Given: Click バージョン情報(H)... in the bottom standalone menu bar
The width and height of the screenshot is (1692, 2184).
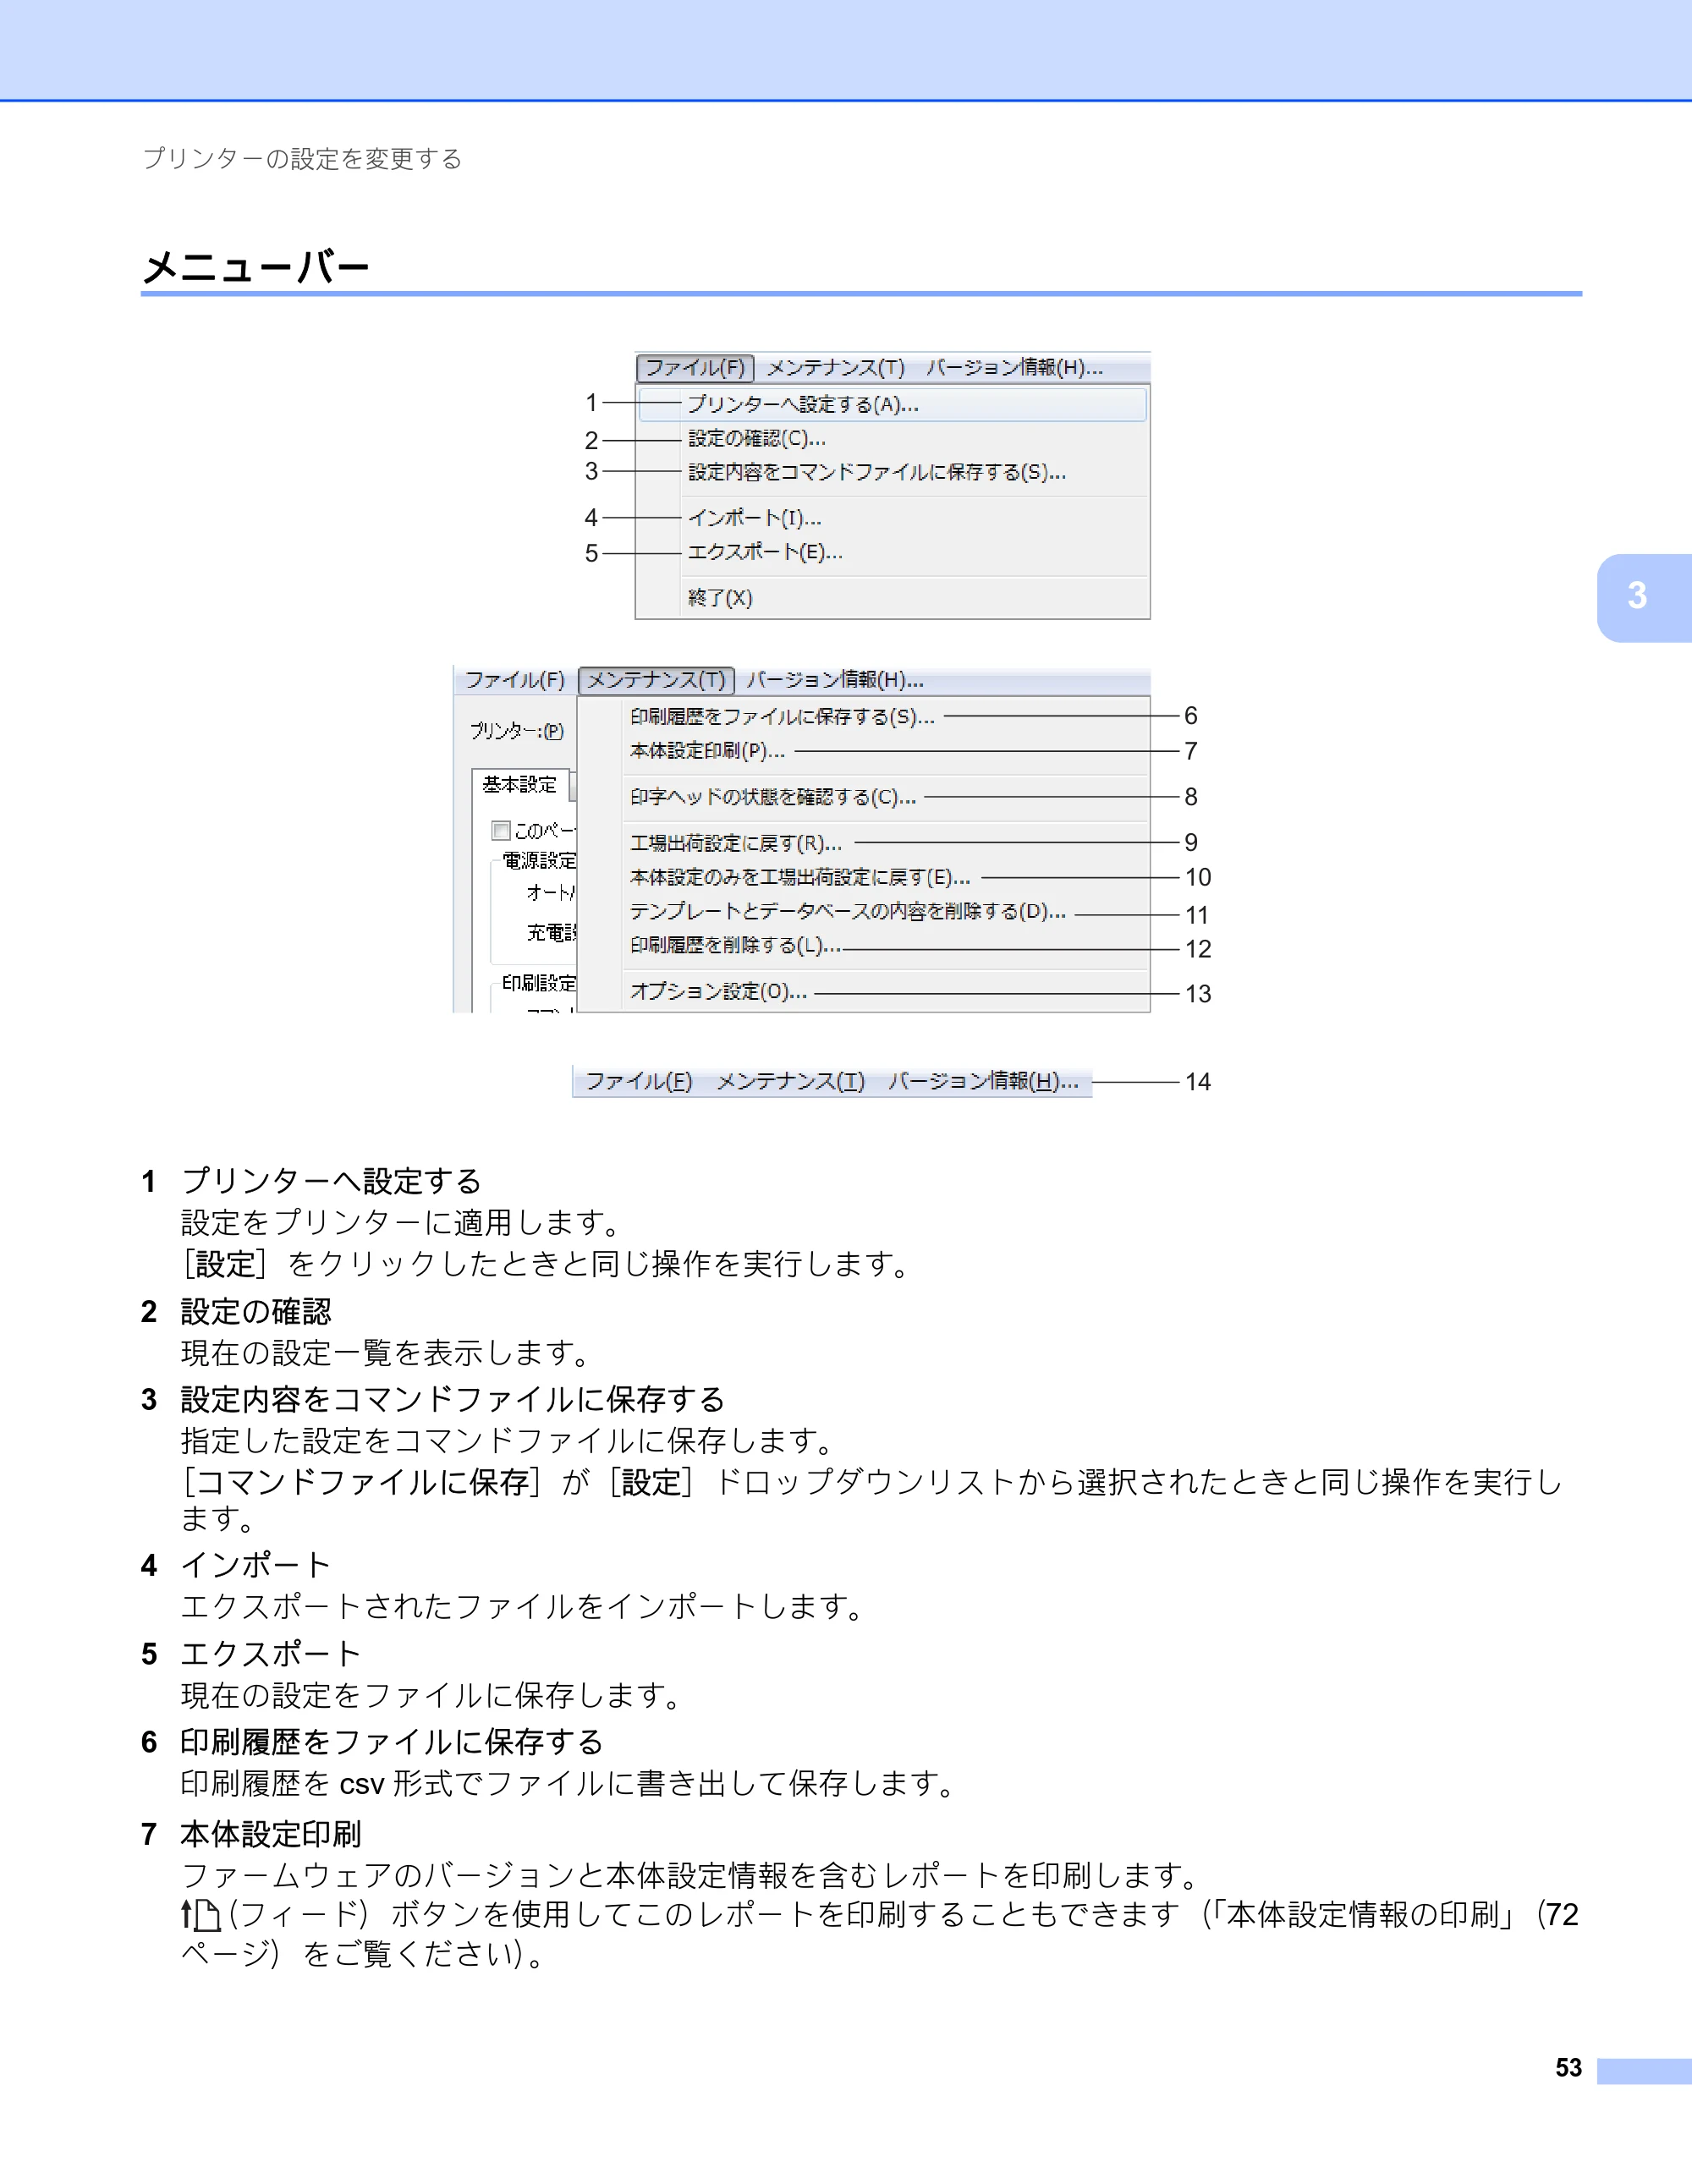Looking at the screenshot, I should 983,1081.
